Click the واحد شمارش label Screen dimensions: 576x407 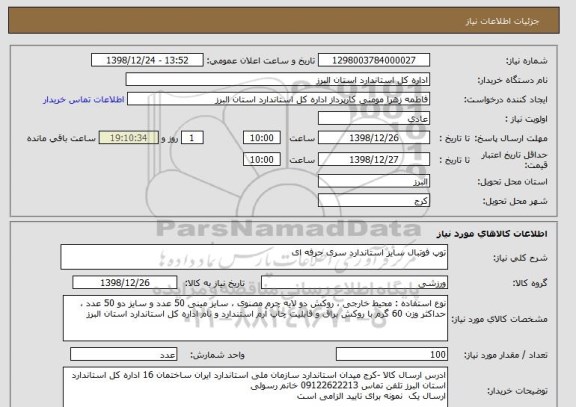point(217,355)
